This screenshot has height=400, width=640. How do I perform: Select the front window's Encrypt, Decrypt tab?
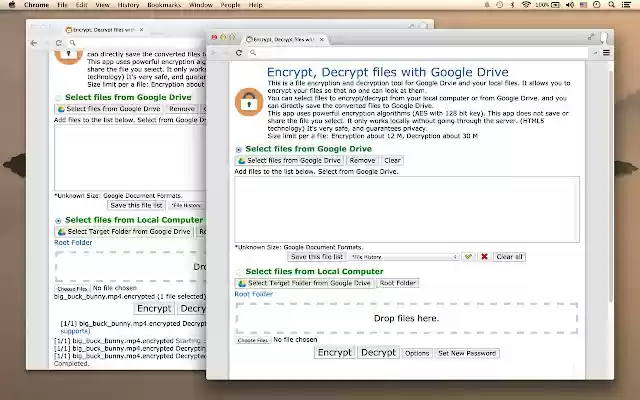pos(284,40)
